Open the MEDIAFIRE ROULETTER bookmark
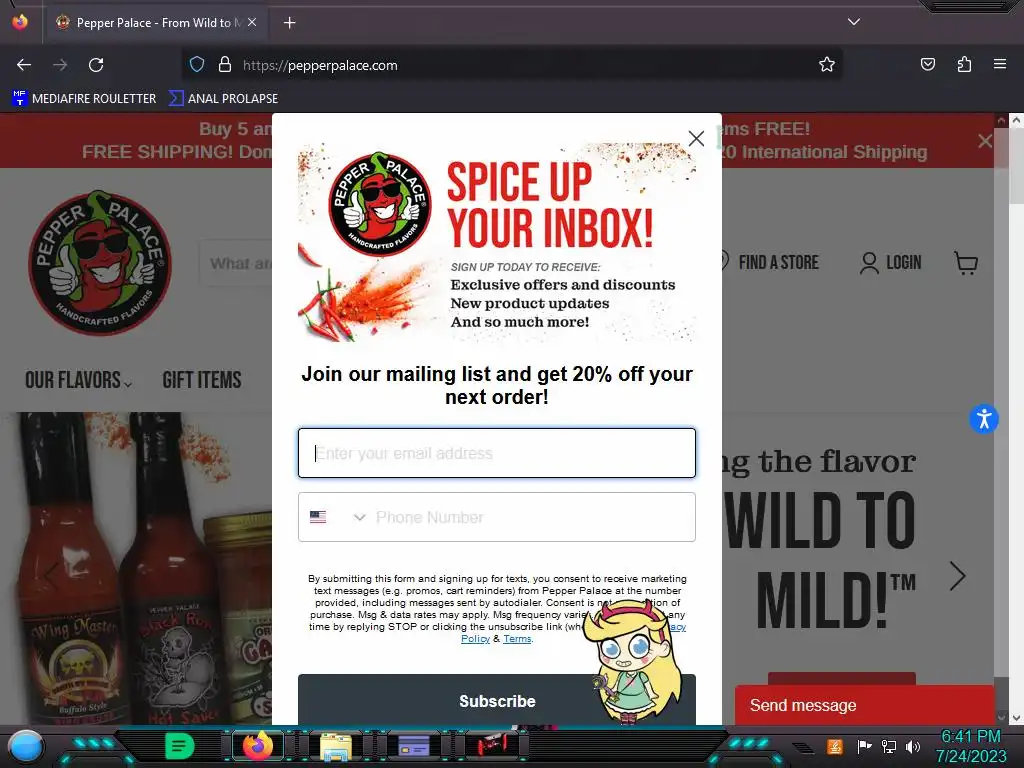 tap(84, 99)
